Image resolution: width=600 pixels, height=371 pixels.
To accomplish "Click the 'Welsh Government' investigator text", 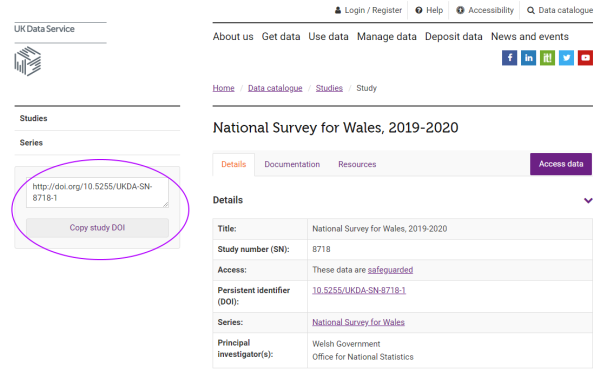I will (346, 344).
